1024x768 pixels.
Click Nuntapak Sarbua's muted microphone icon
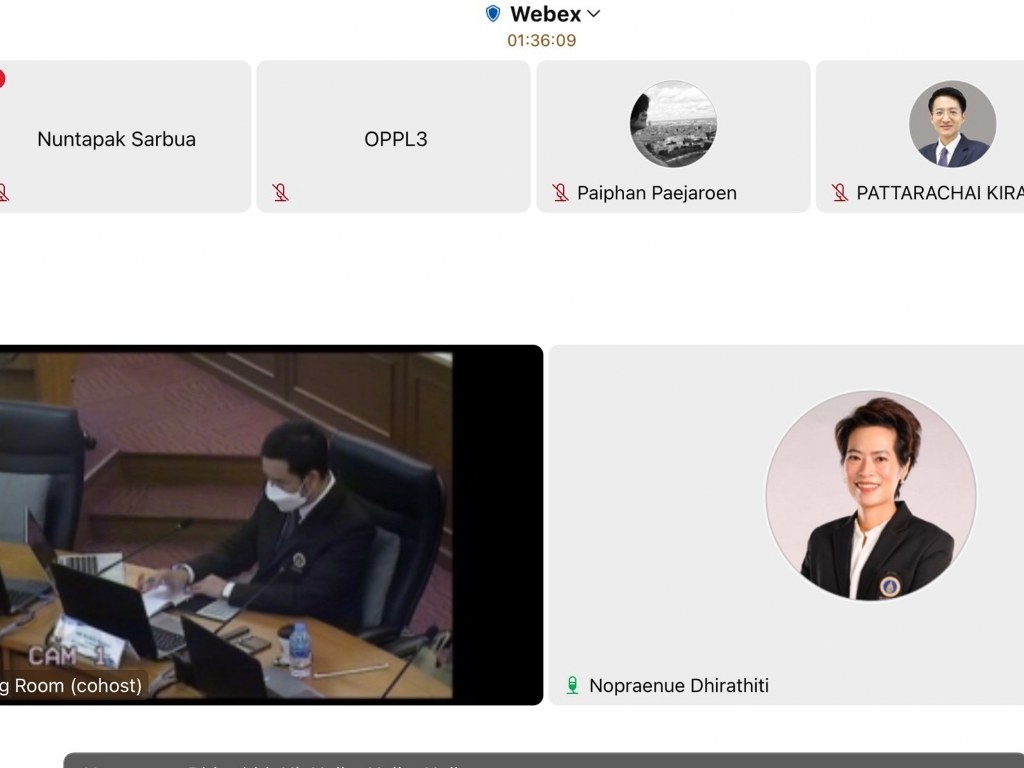tap(3, 193)
